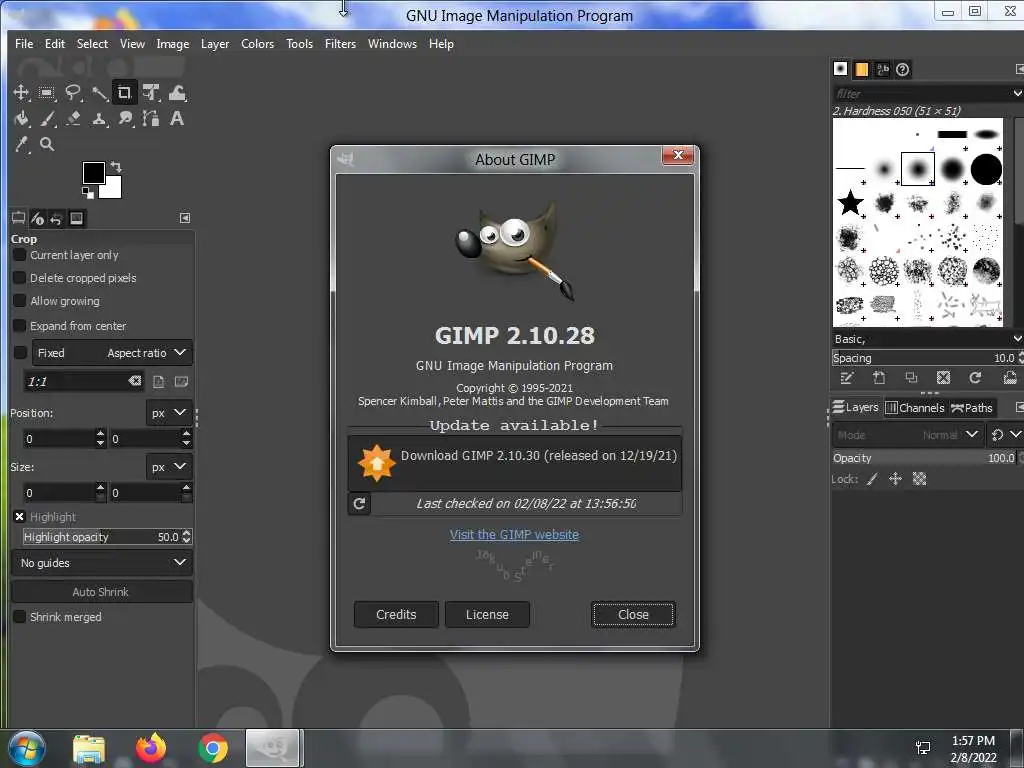Refresh the update check in About dialog
This screenshot has height=768, width=1024.
point(359,504)
